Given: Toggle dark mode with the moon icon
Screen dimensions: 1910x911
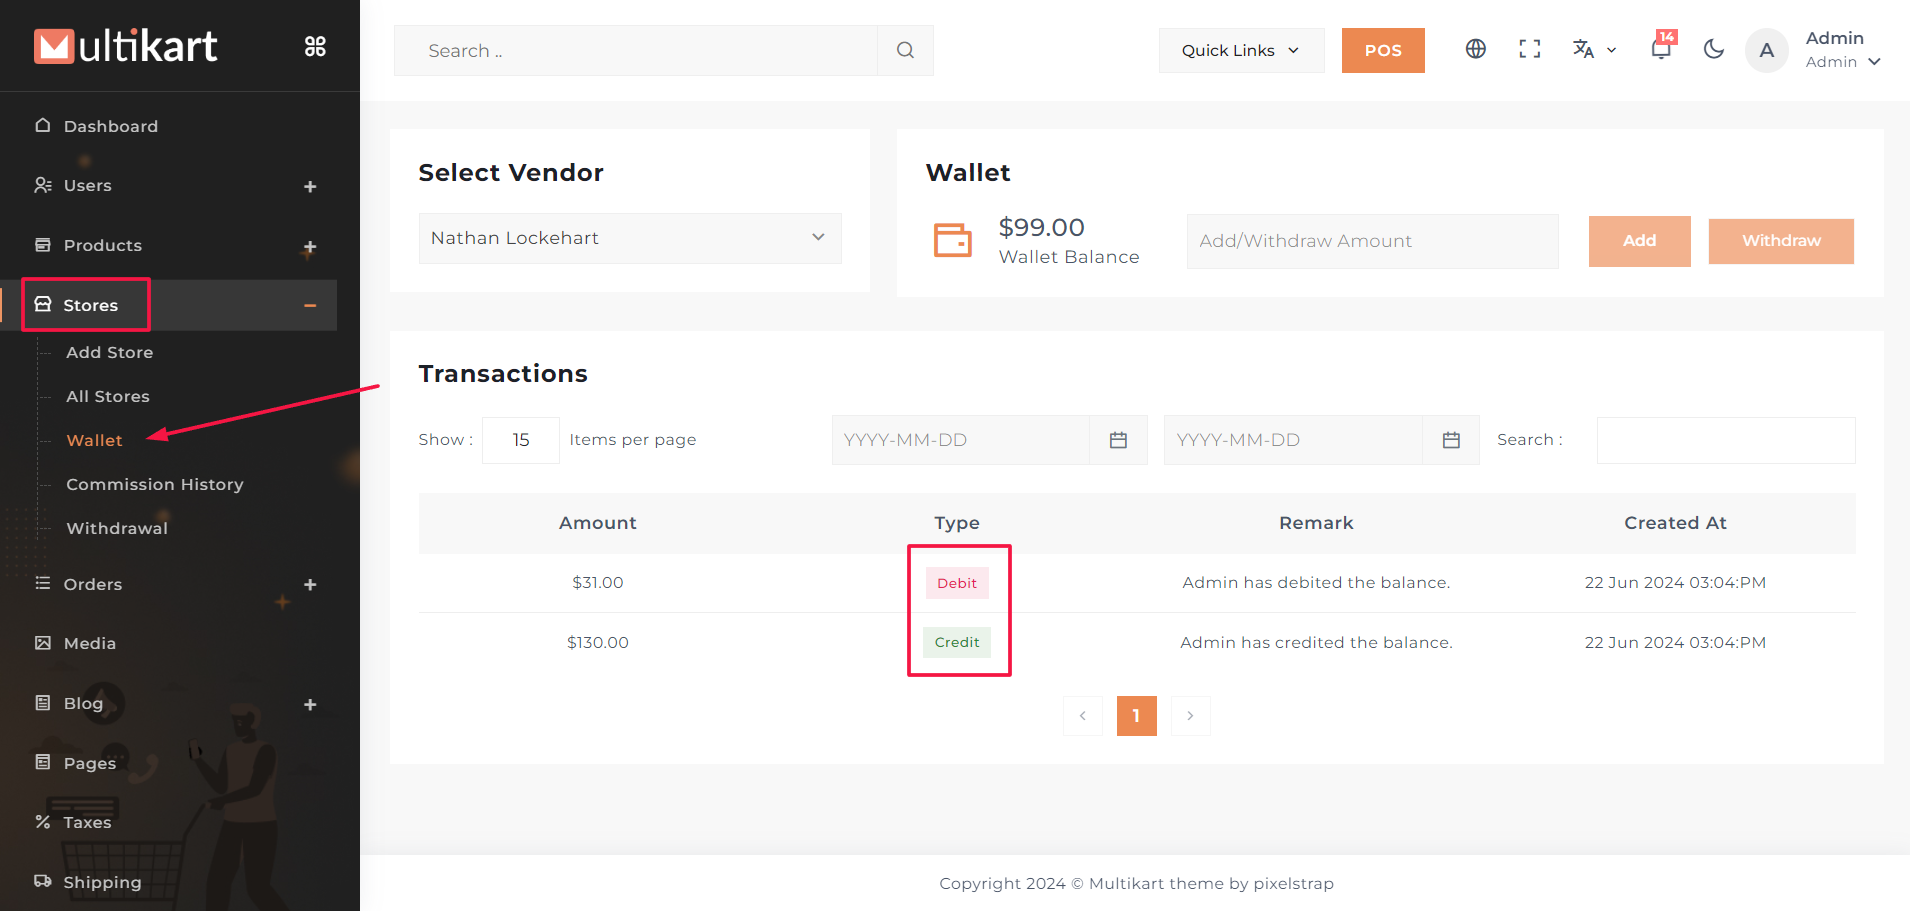Looking at the screenshot, I should point(1713,49).
